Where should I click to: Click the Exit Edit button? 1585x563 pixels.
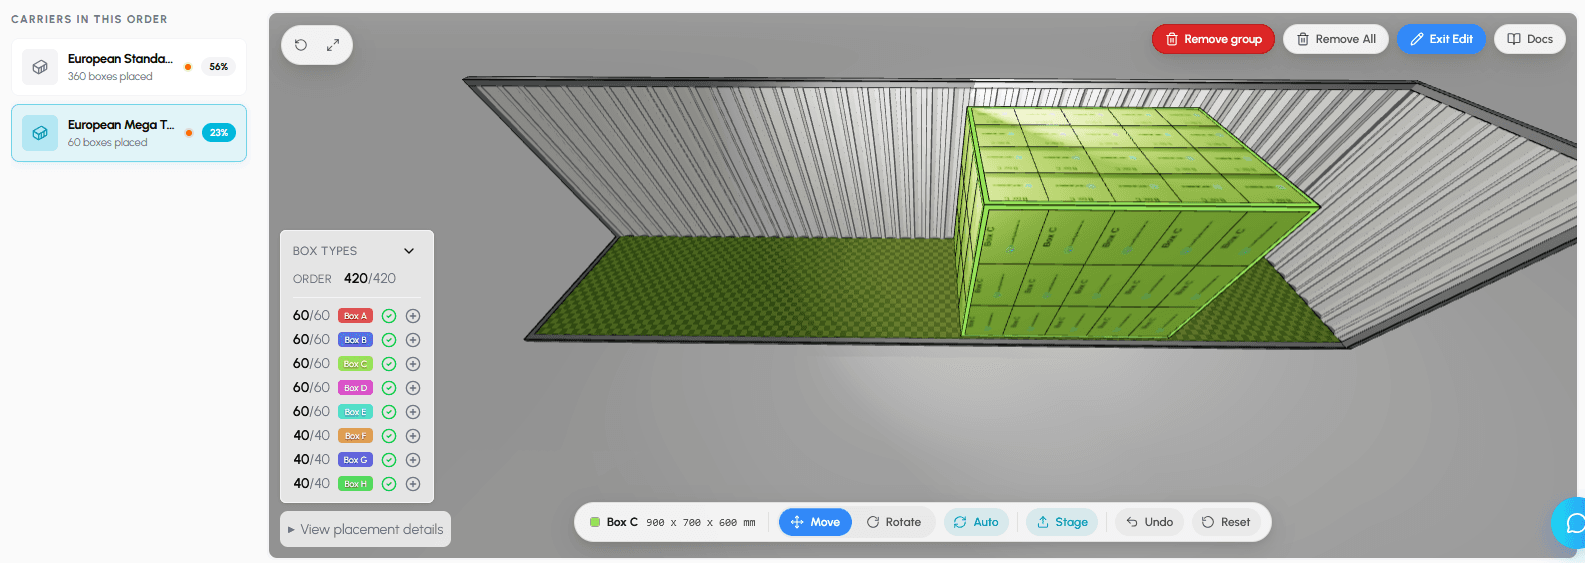pos(1441,39)
